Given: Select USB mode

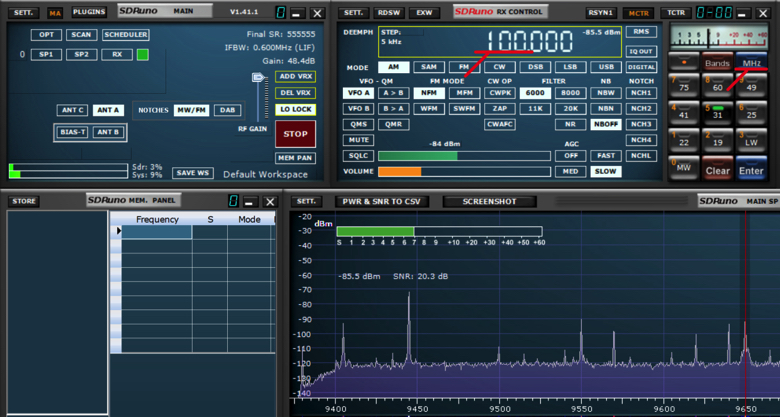Looking at the screenshot, I should [x=605, y=67].
